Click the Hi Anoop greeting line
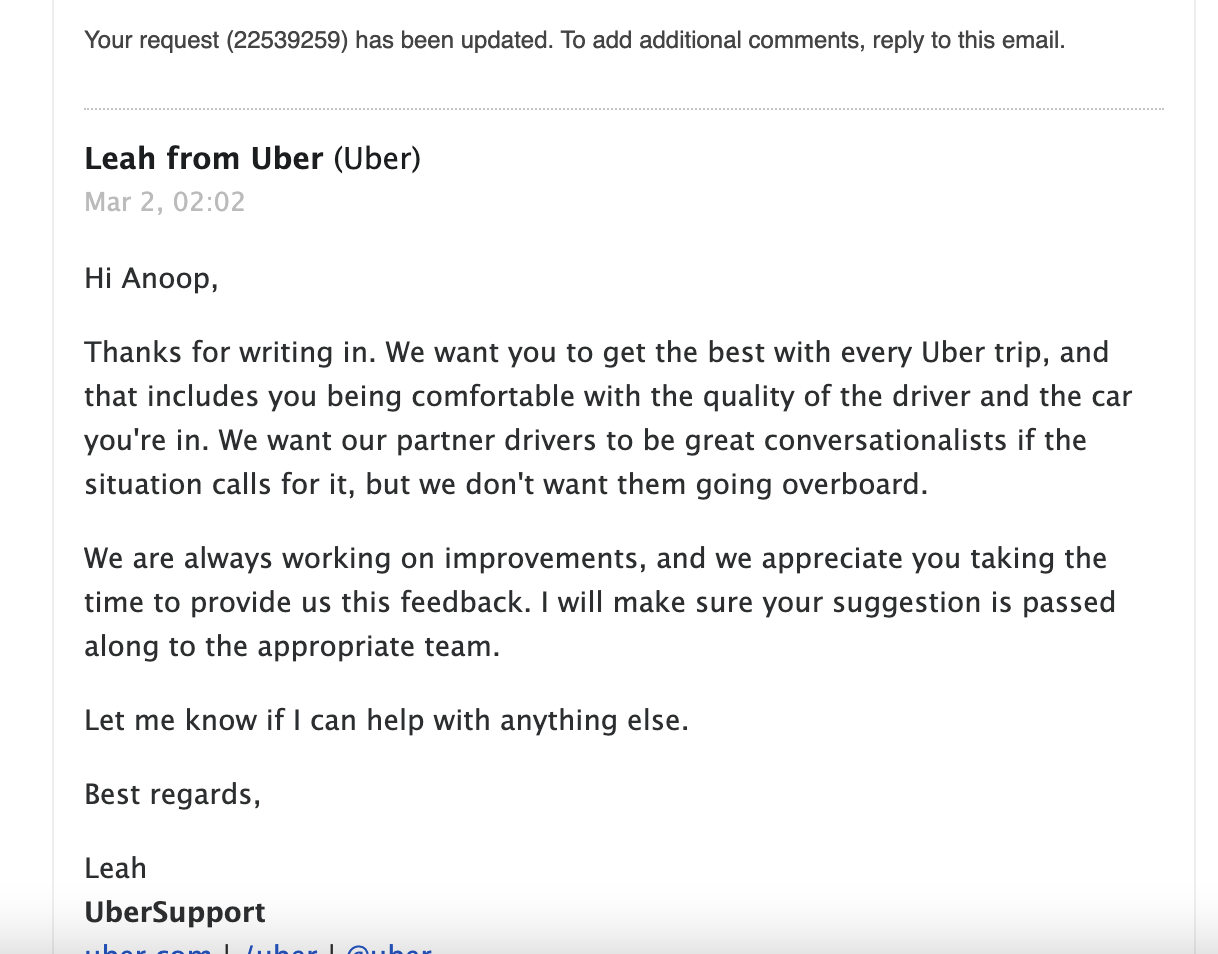The height and width of the screenshot is (954, 1218). tap(151, 278)
